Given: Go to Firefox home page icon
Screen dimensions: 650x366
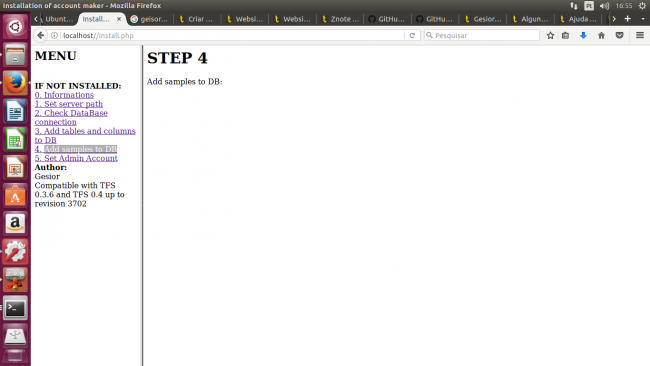Looking at the screenshot, I should (x=601, y=36).
